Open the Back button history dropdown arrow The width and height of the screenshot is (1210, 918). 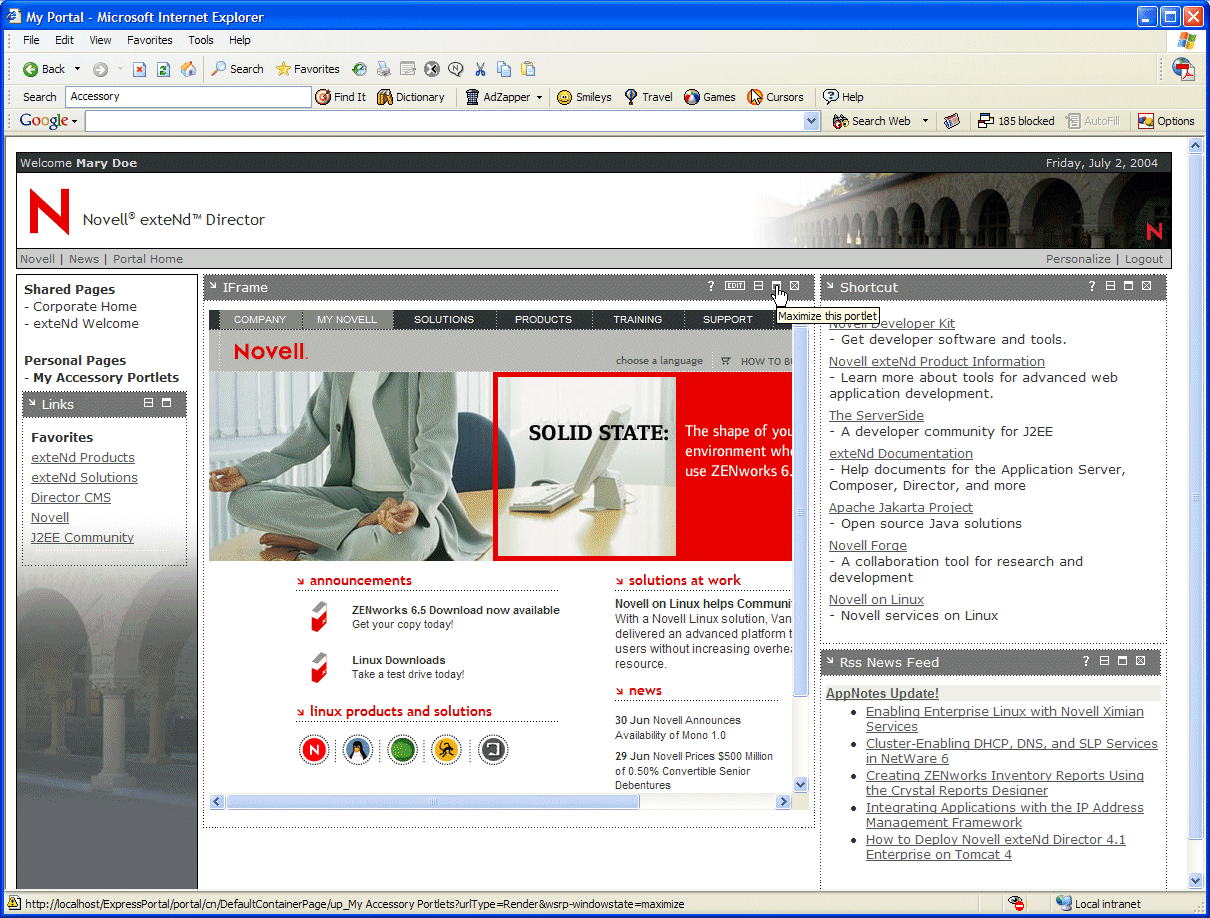[77, 69]
